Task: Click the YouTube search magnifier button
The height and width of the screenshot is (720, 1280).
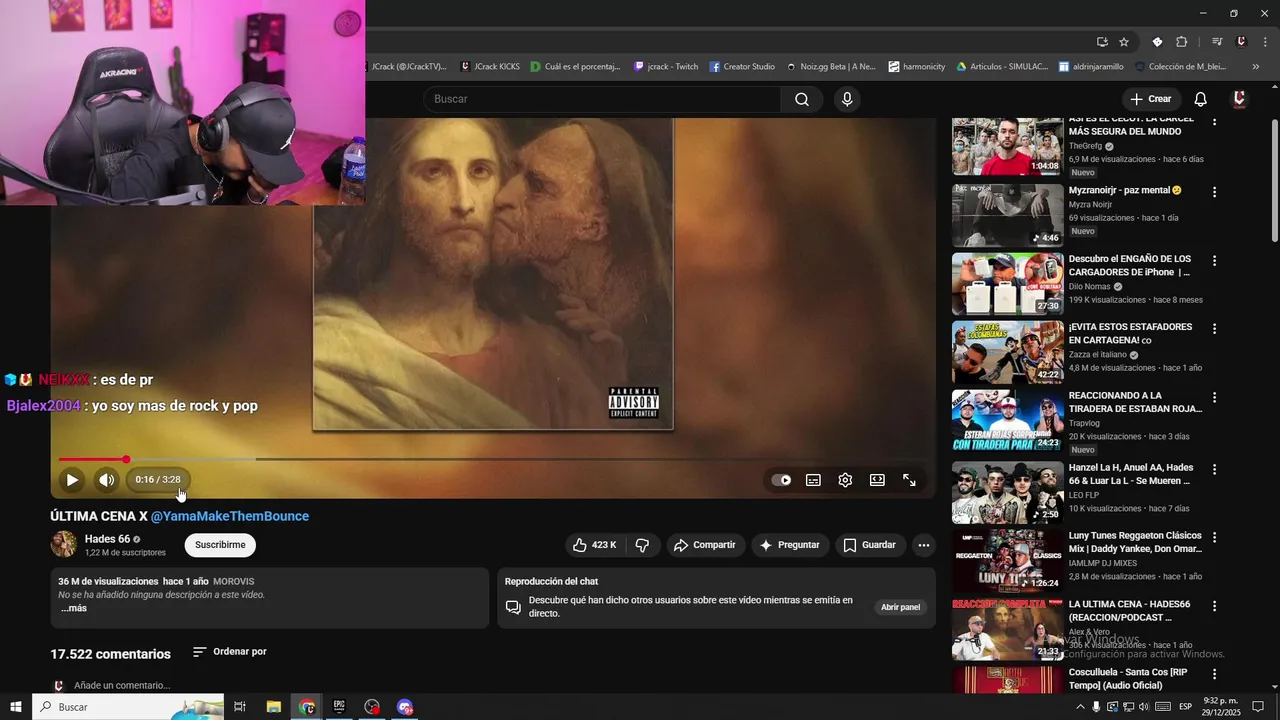Action: tap(802, 99)
